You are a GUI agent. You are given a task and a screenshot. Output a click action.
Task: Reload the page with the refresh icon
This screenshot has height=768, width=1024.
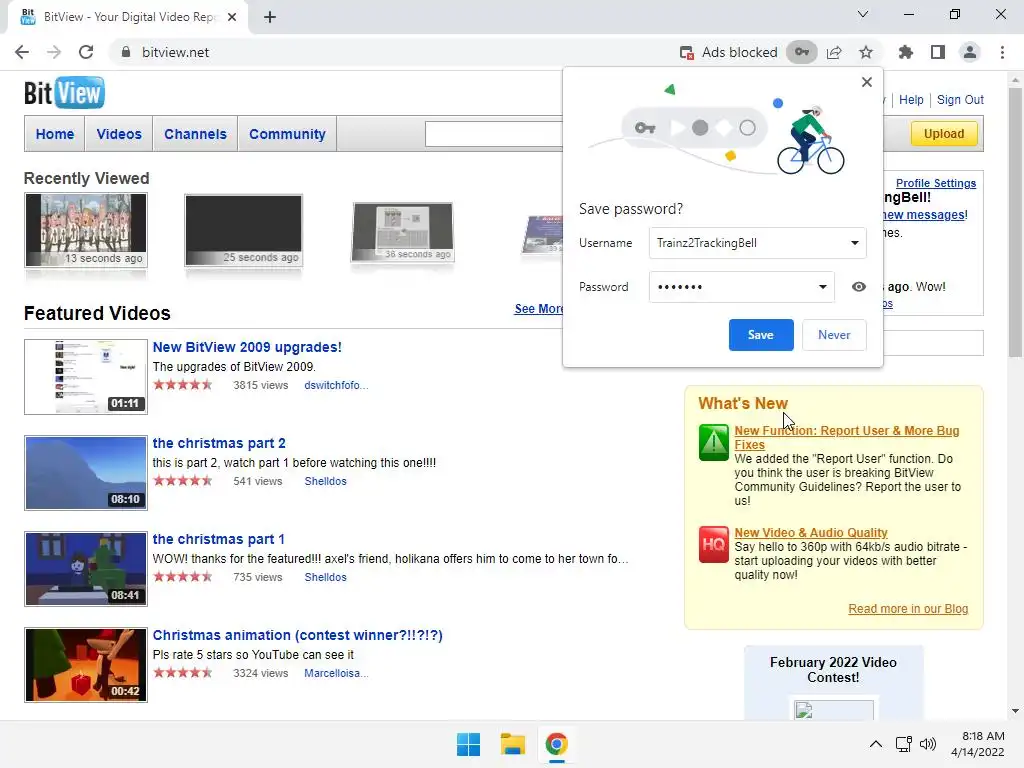click(x=86, y=52)
